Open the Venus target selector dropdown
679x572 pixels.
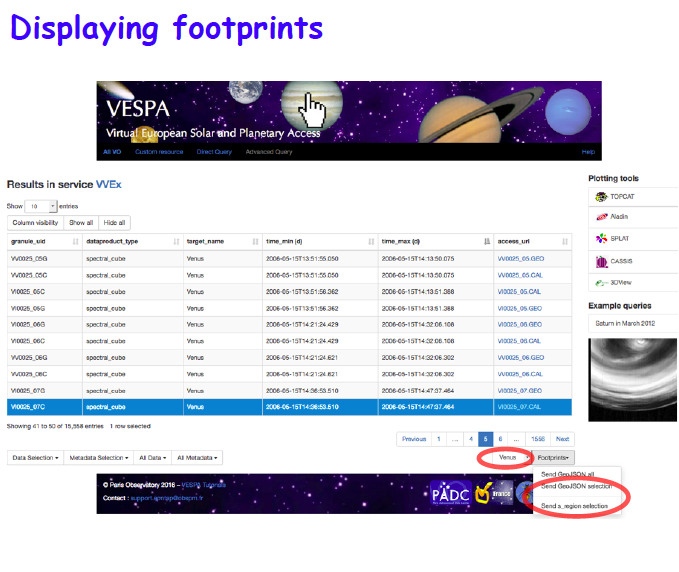(511, 457)
